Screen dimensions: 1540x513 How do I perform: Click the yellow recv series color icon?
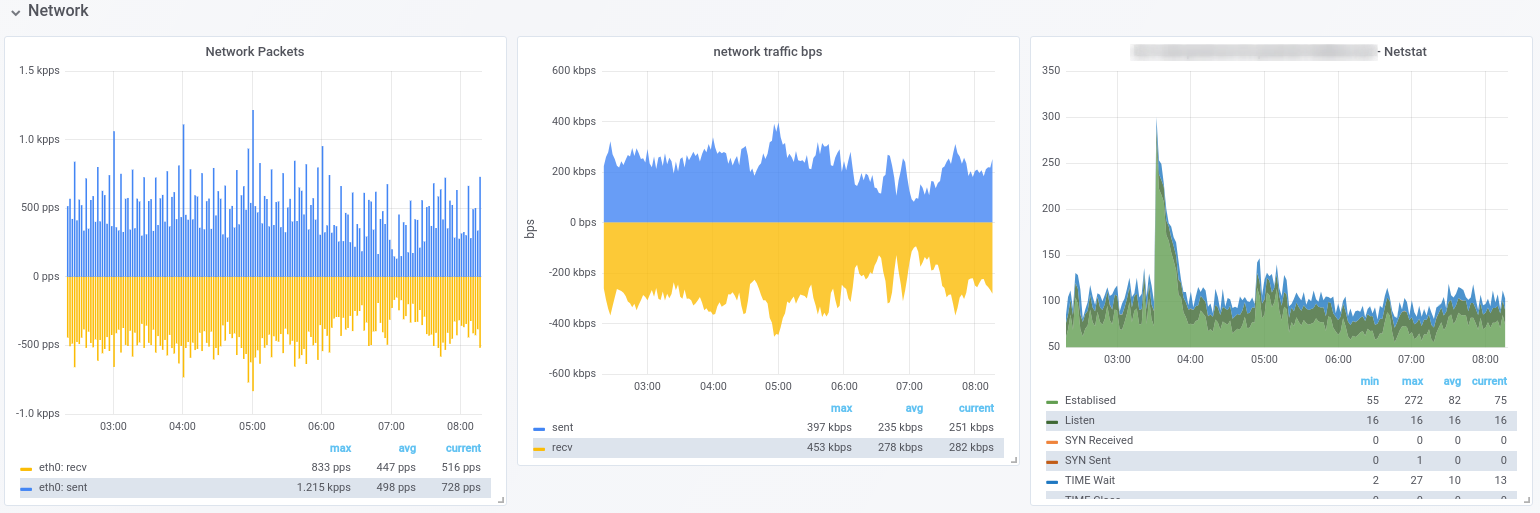coord(539,448)
